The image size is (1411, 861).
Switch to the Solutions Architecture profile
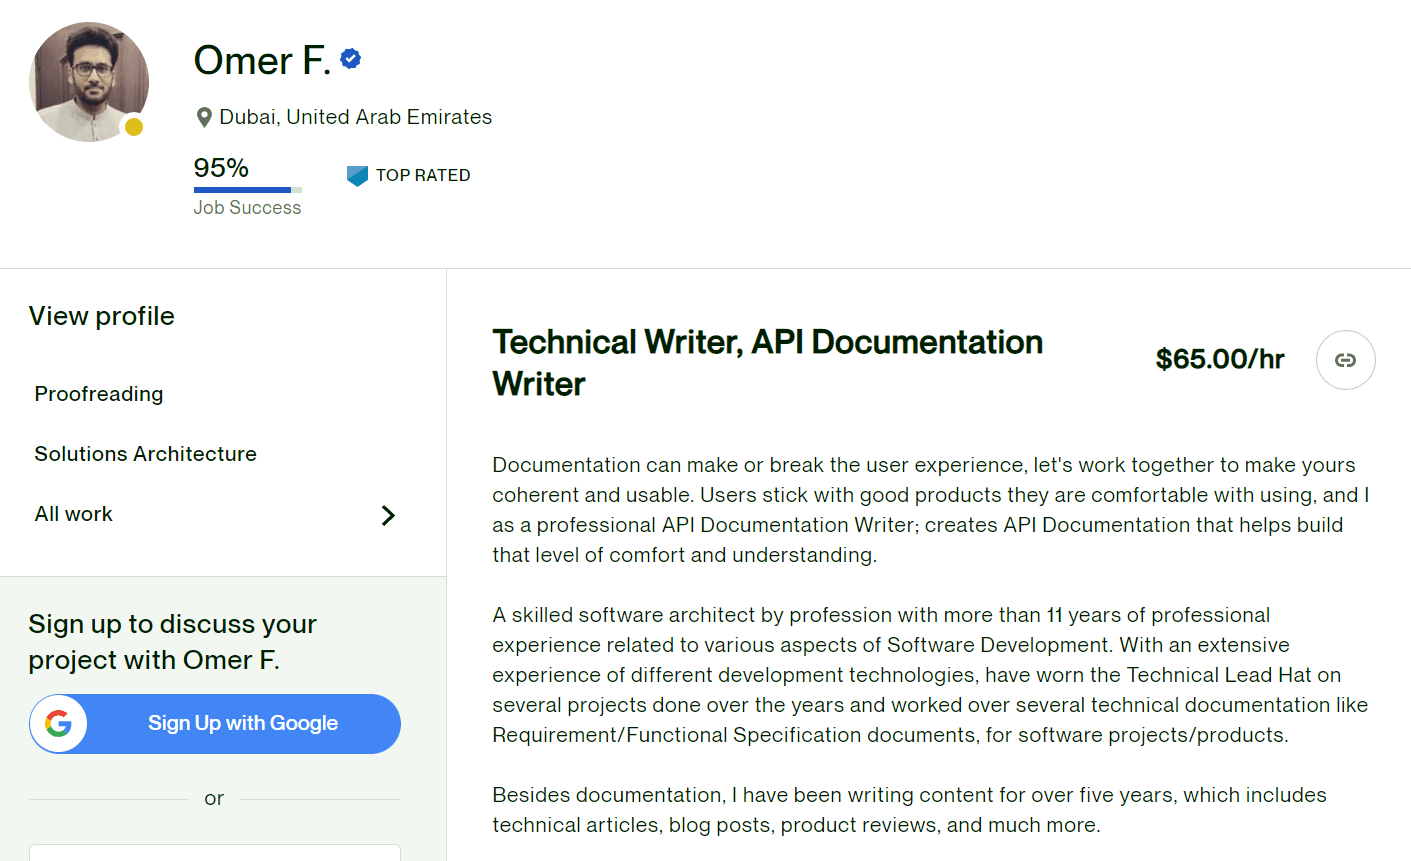coord(146,454)
